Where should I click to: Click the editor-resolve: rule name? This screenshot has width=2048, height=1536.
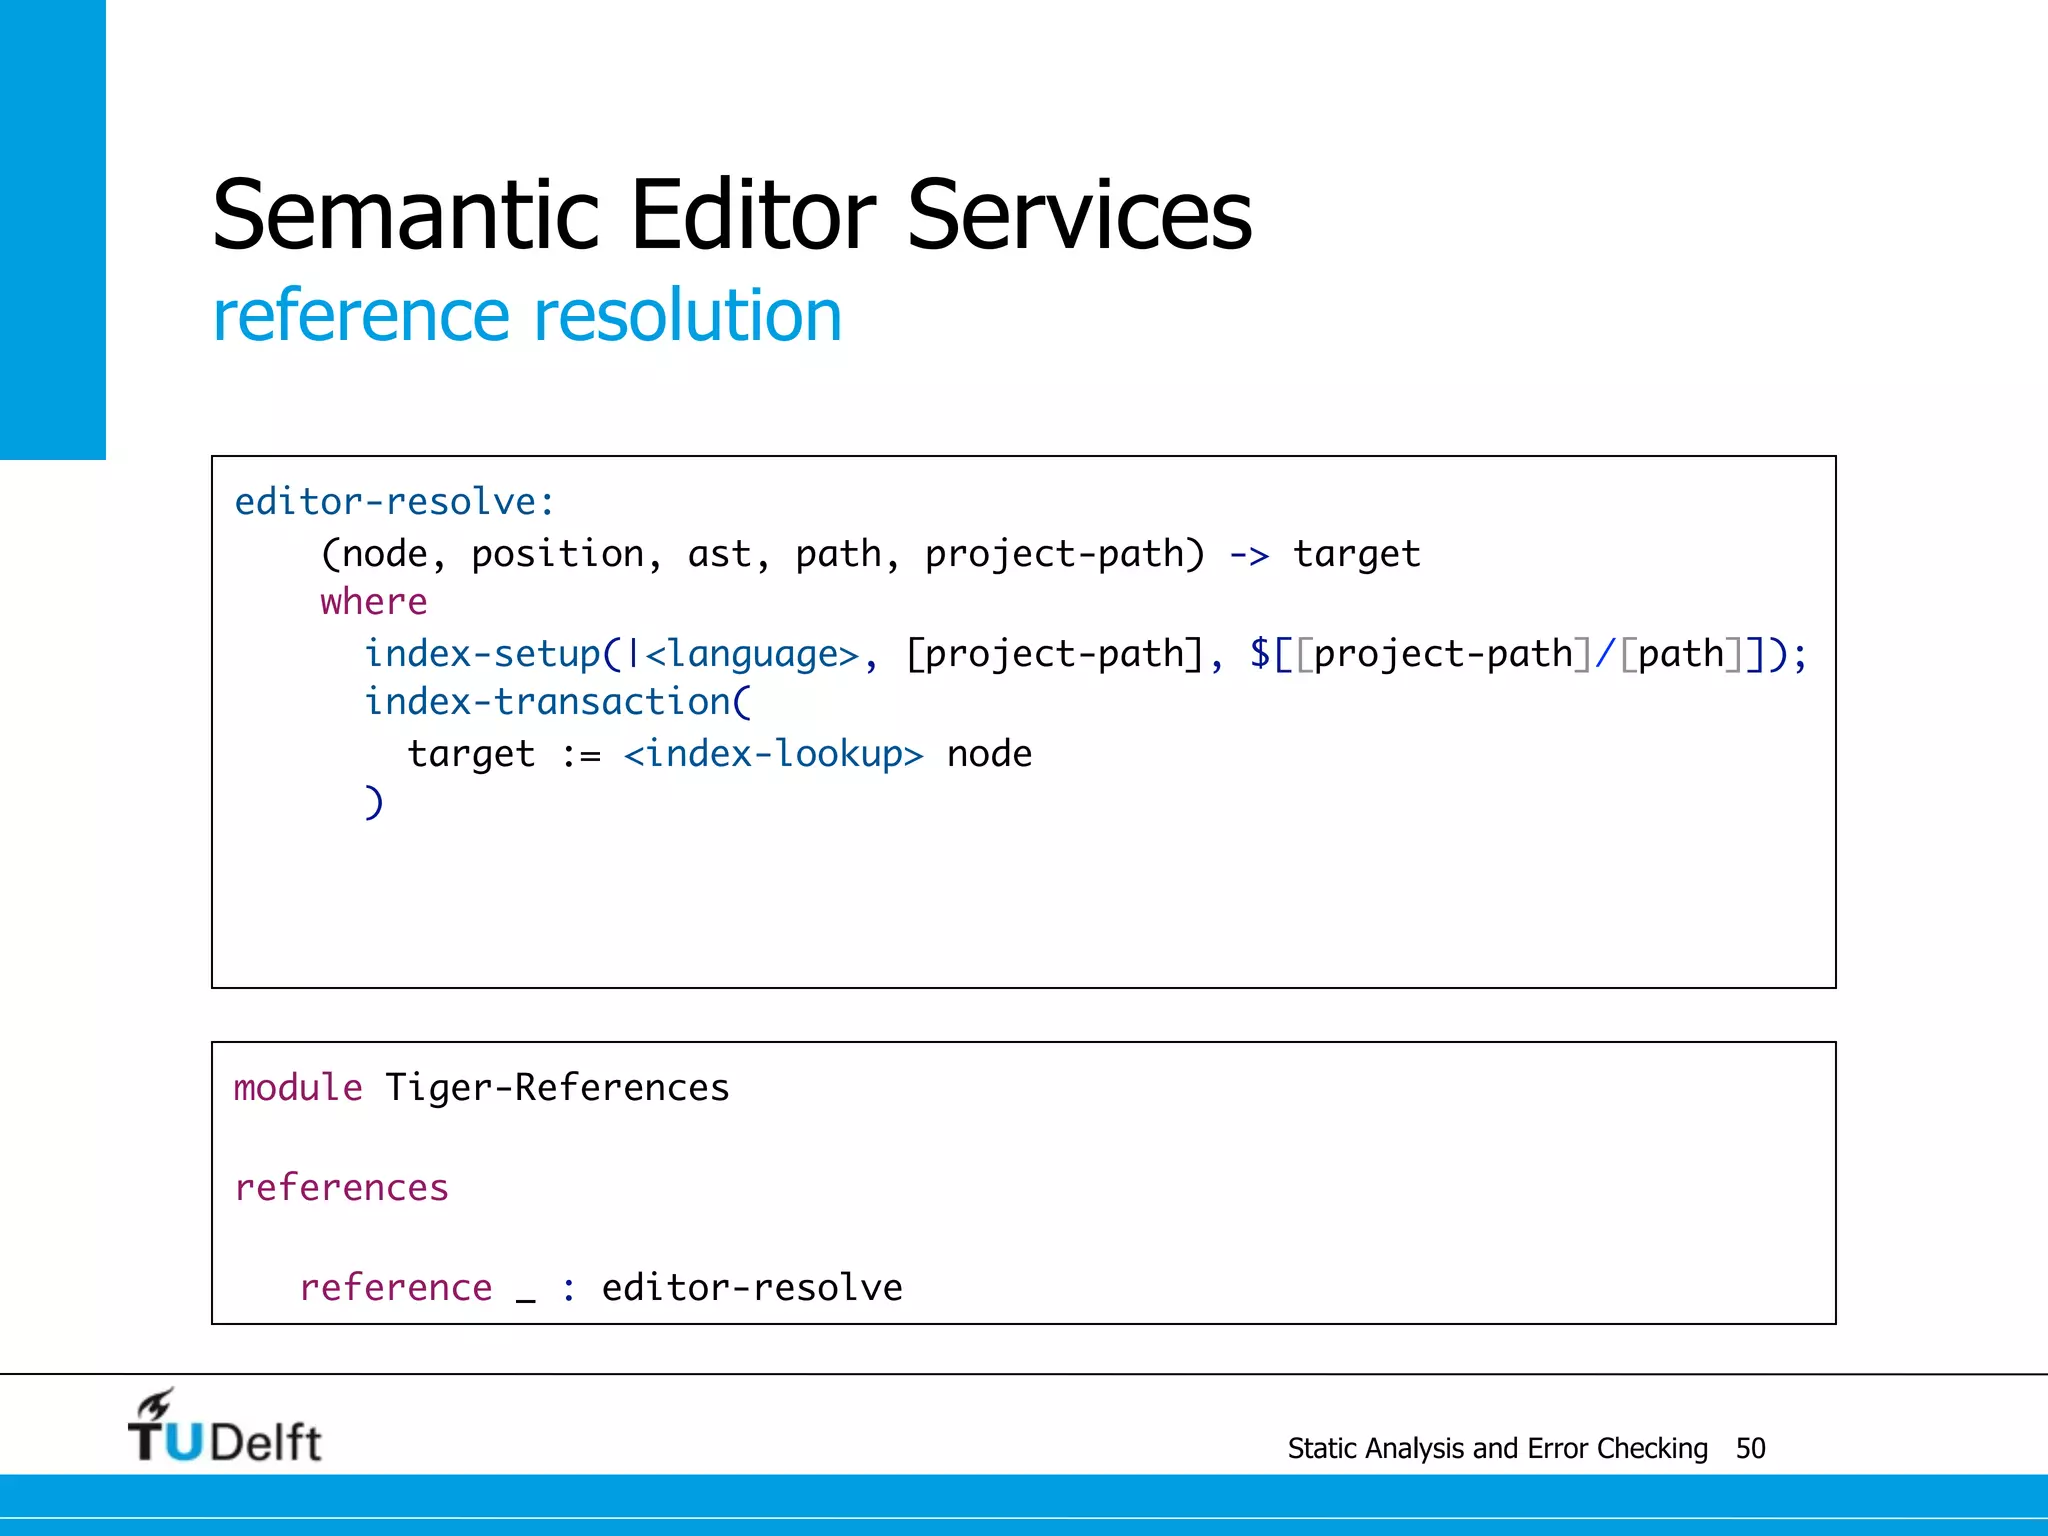coord(394,501)
